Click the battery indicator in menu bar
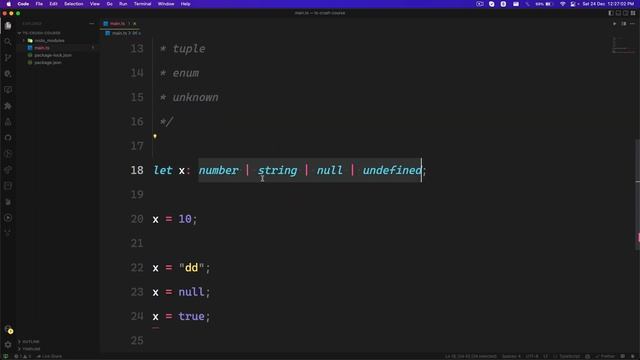Image resolution: width=640 pixels, height=360 pixels. pos(544,4)
